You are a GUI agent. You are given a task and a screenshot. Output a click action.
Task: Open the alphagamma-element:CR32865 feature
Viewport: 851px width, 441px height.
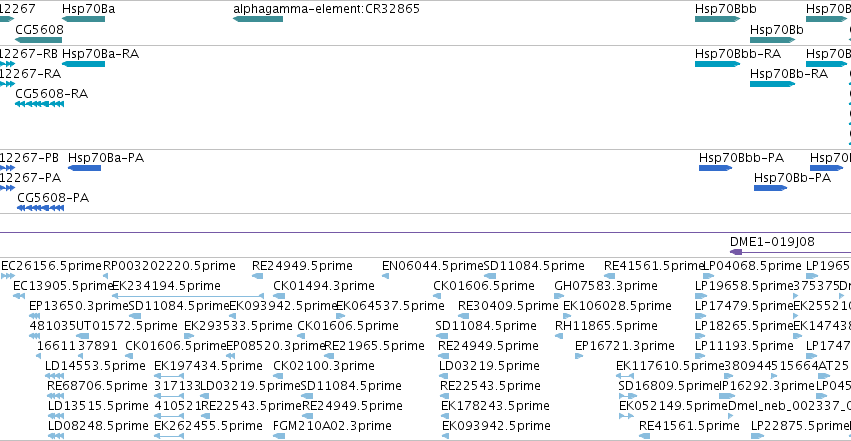click(x=258, y=19)
